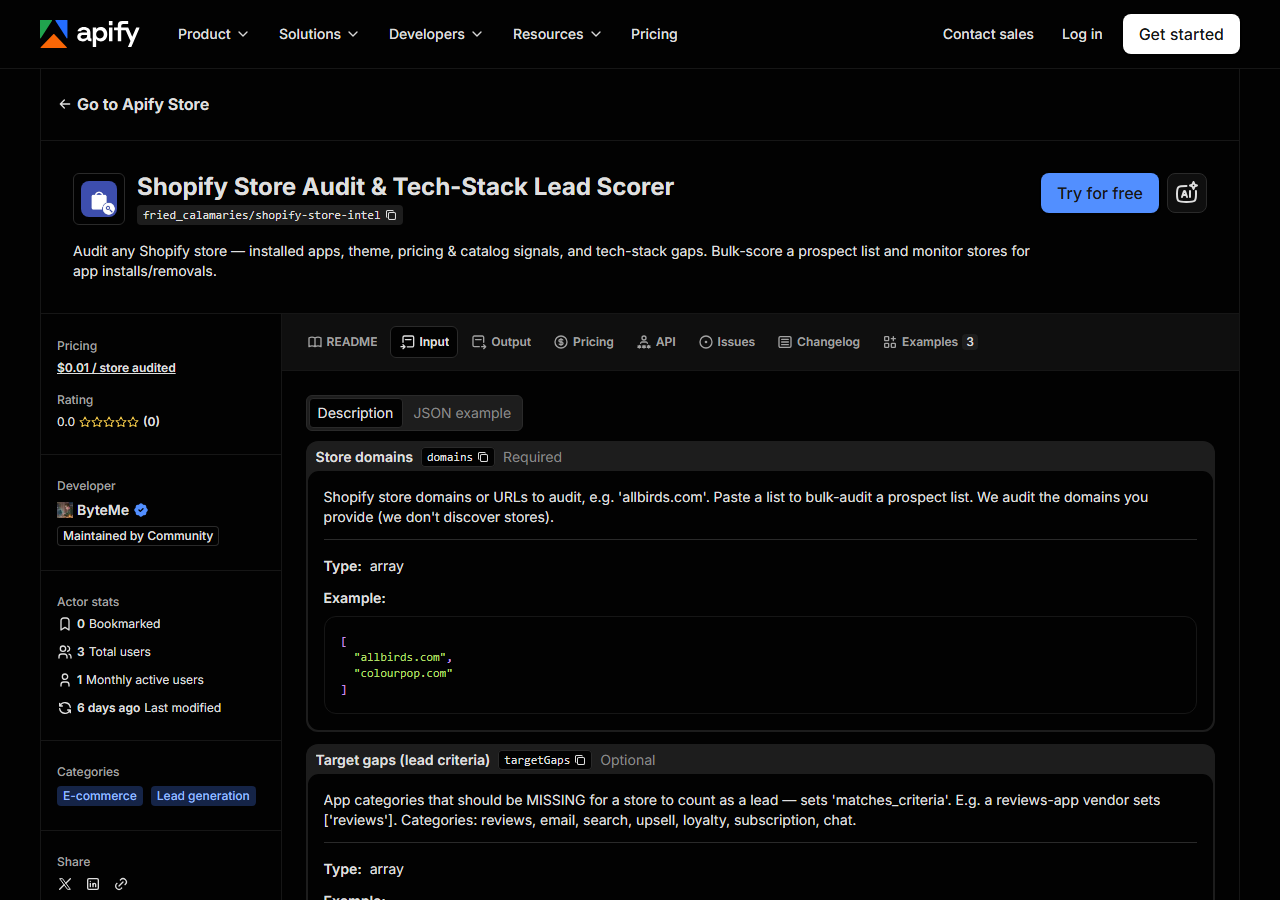Click the Get started button
Screen dimensions: 1280x900
tap(1181, 34)
